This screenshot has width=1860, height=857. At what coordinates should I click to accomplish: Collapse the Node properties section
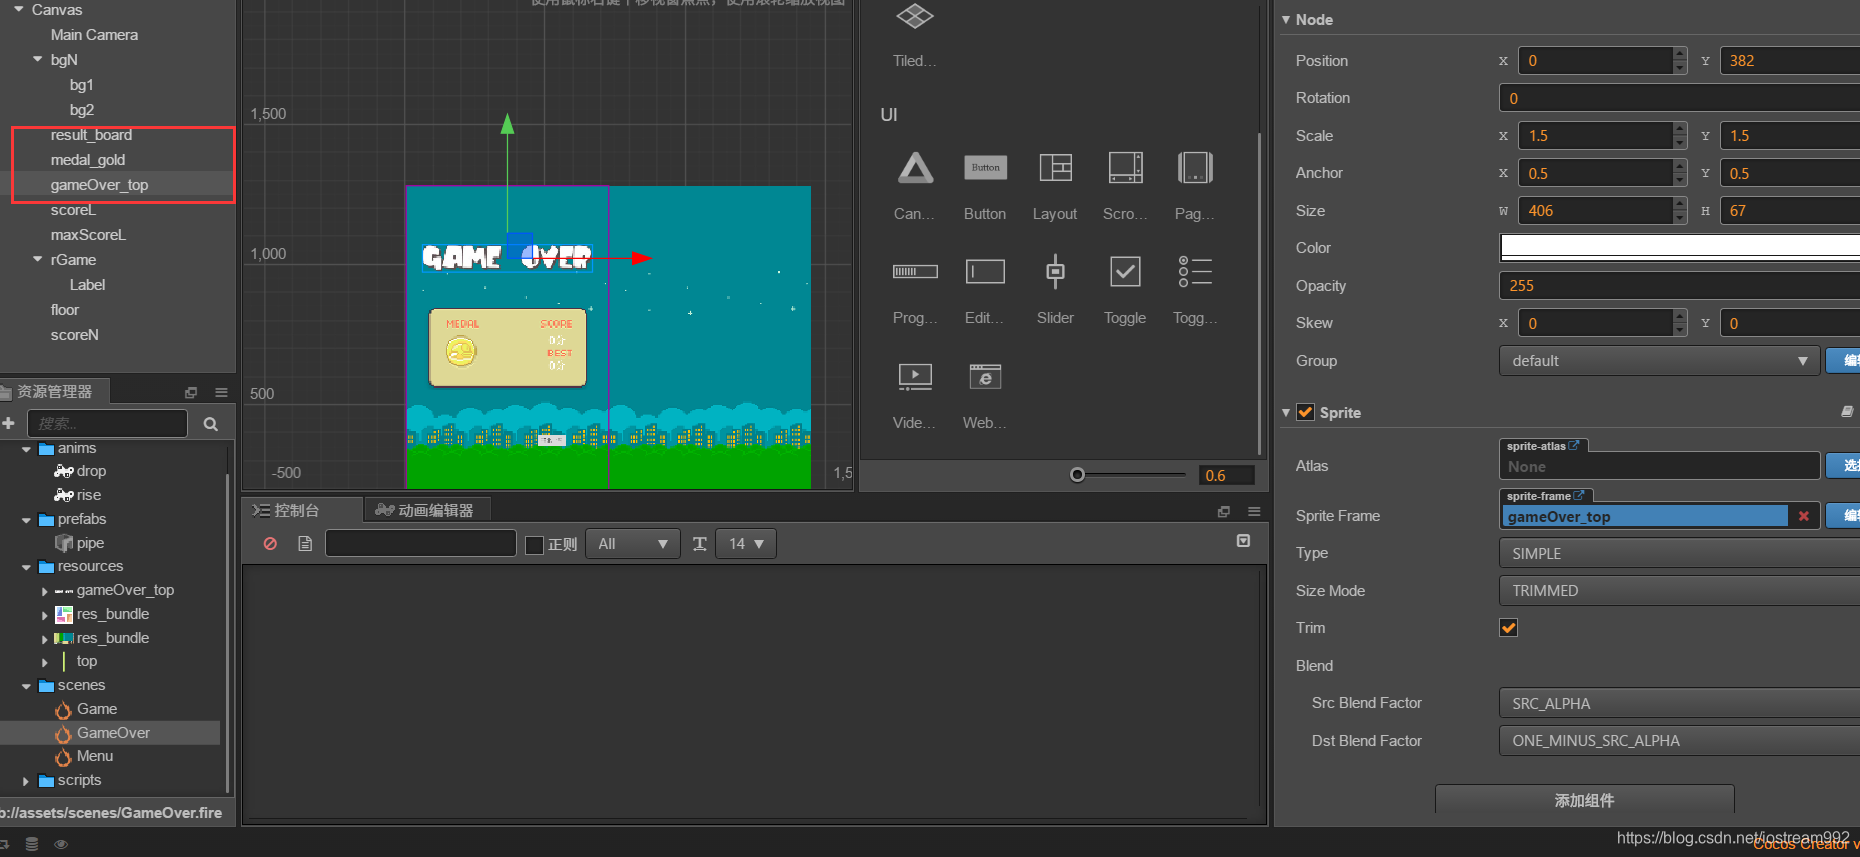[x=1286, y=19]
